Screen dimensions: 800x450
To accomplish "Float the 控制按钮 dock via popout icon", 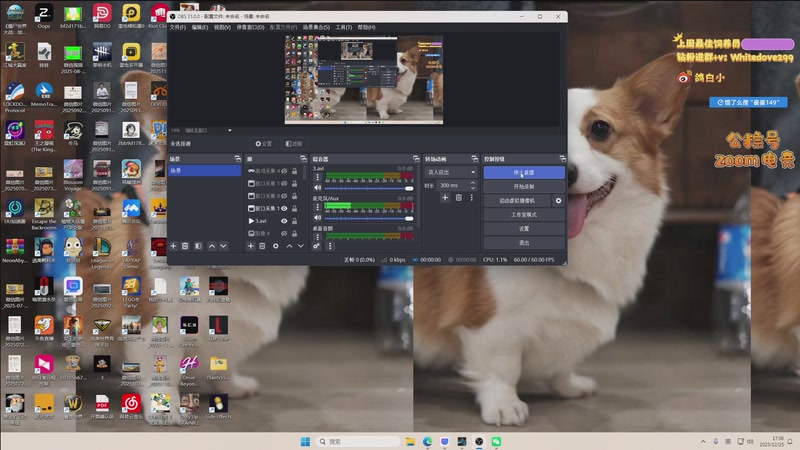I will 562,159.
